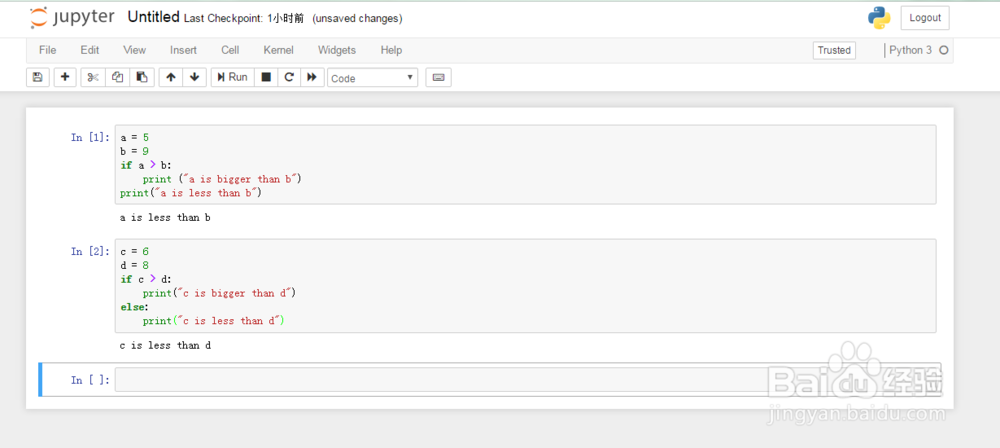Viewport: 1000px width, 448px height.
Task: Open the Kernel menu
Action: pos(279,50)
